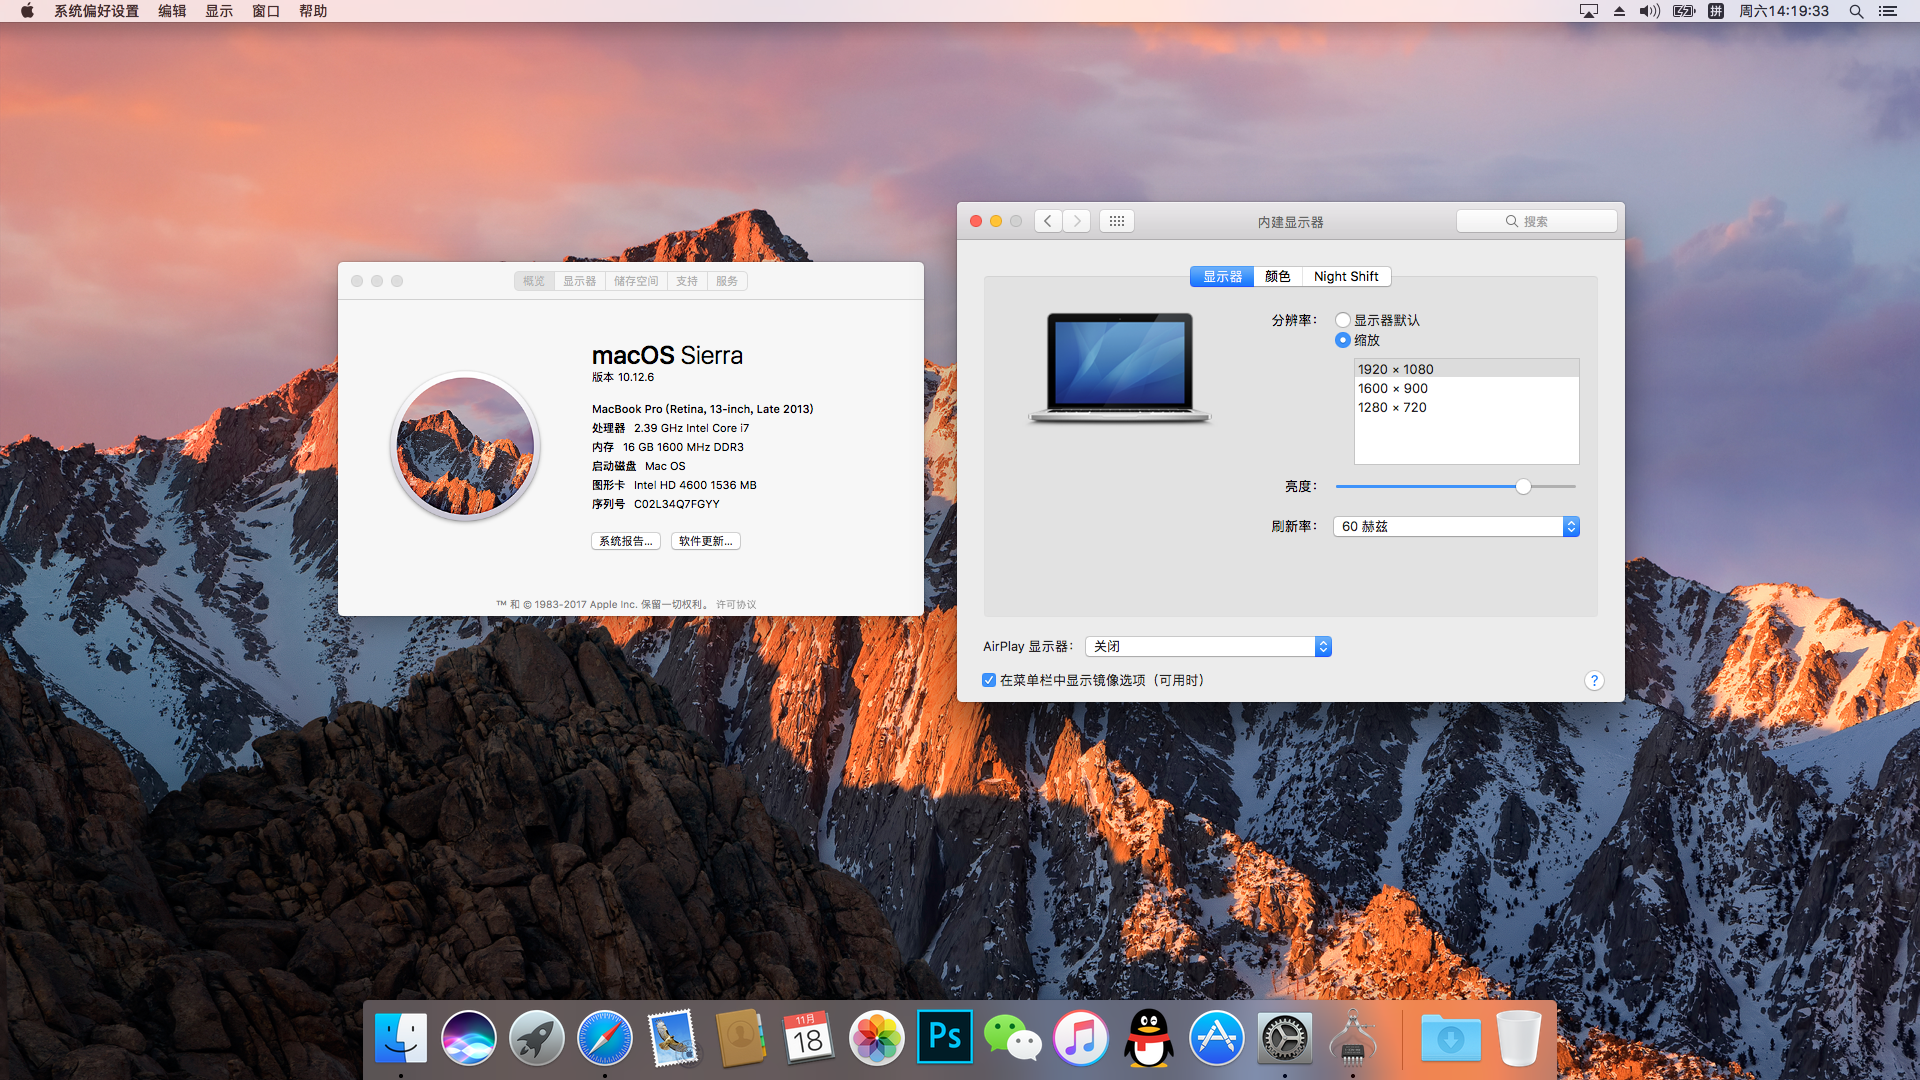Open Downloads folder in Dock

pos(1451,1038)
